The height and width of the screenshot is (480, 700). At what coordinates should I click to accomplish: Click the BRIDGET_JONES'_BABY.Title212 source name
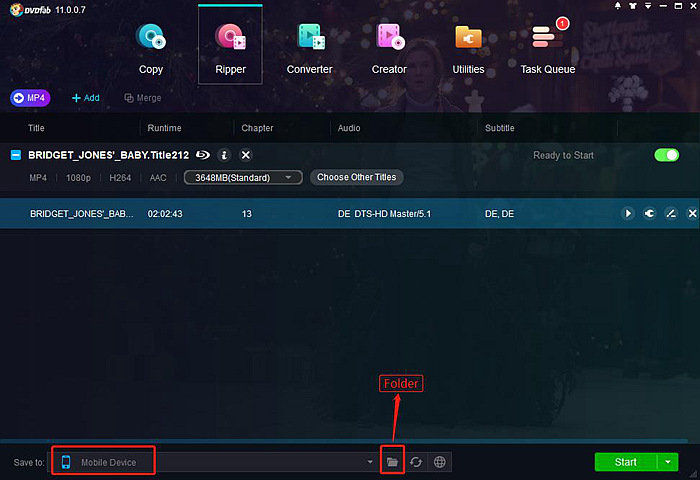(x=108, y=155)
